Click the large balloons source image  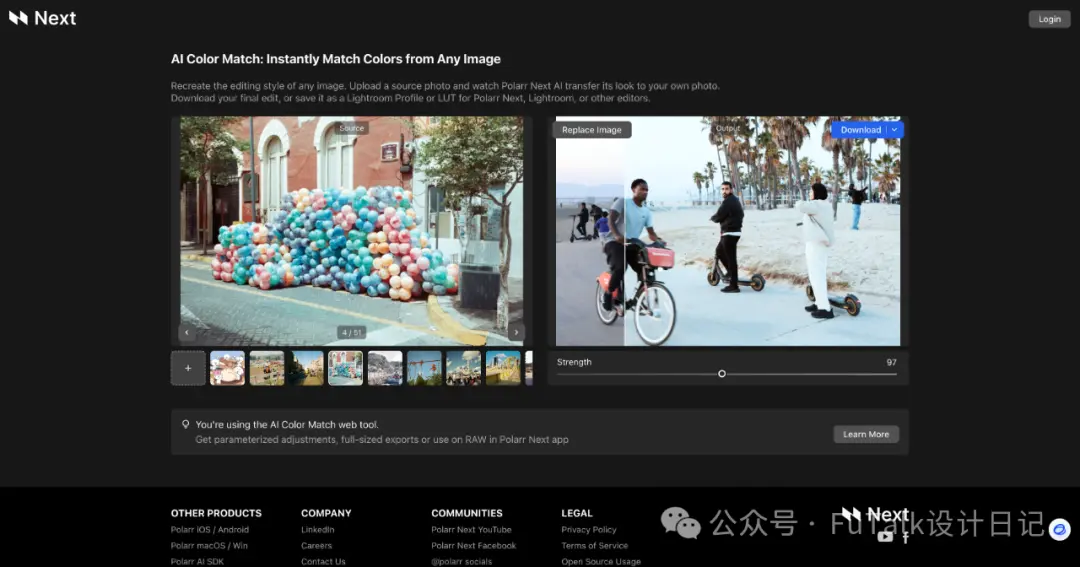point(351,231)
